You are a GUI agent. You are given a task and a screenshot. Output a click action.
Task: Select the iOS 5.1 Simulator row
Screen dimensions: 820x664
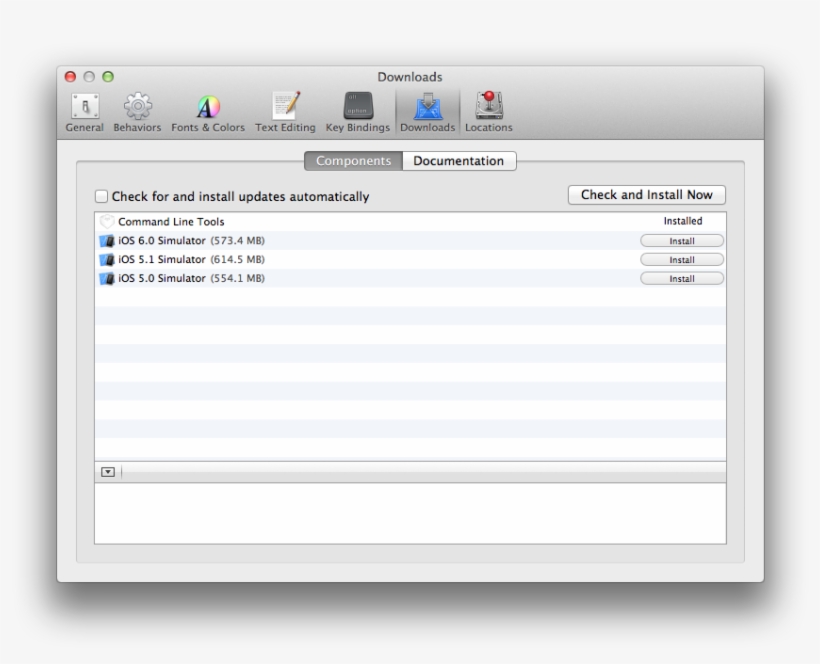(x=300, y=259)
